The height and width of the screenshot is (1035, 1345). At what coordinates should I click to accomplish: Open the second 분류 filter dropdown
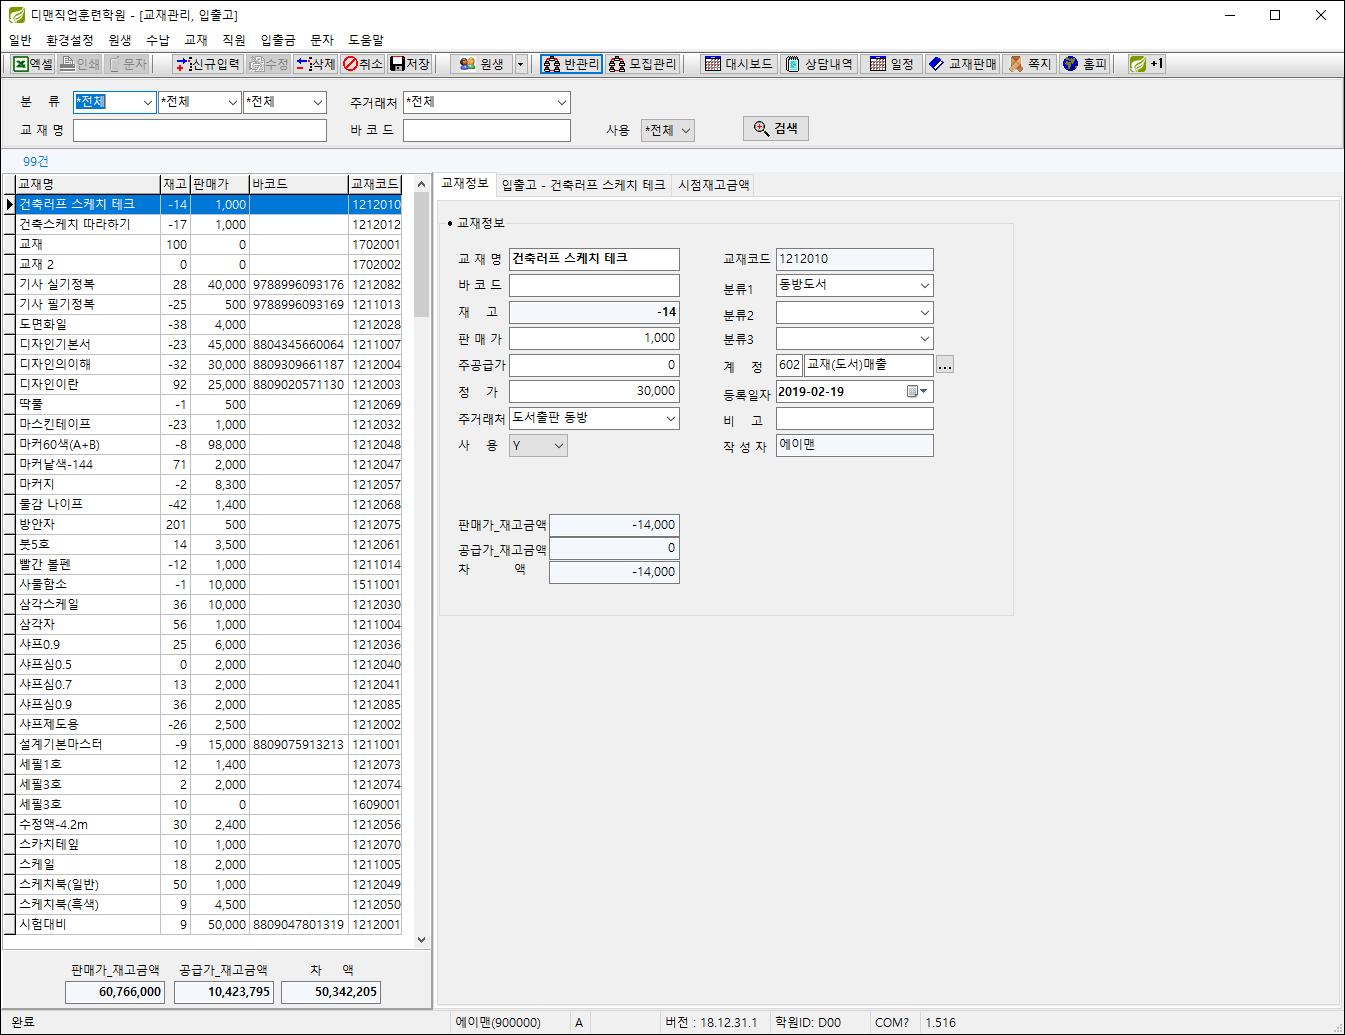pyautogui.click(x=233, y=102)
